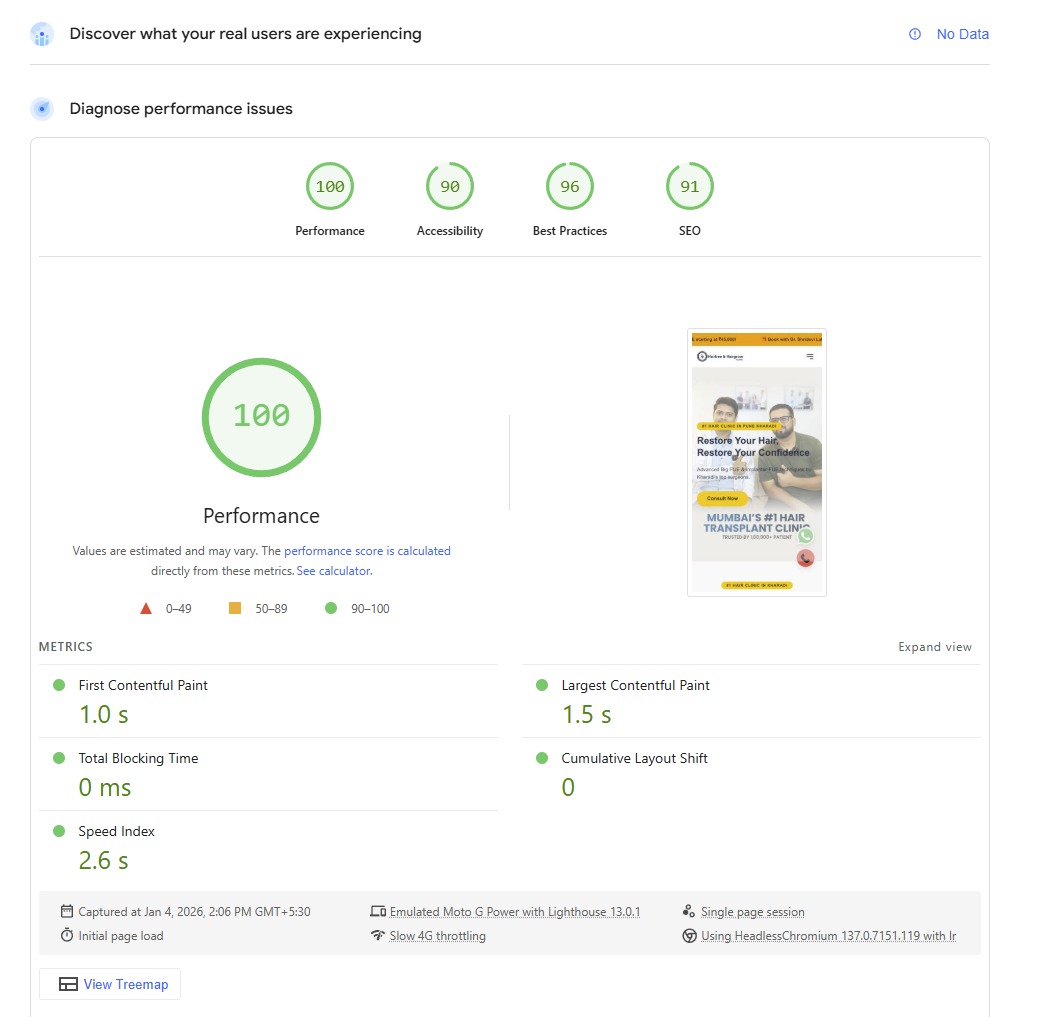1052x1017 pixels.
Task: Click the View Treemap button
Action: [x=110, y=984]
